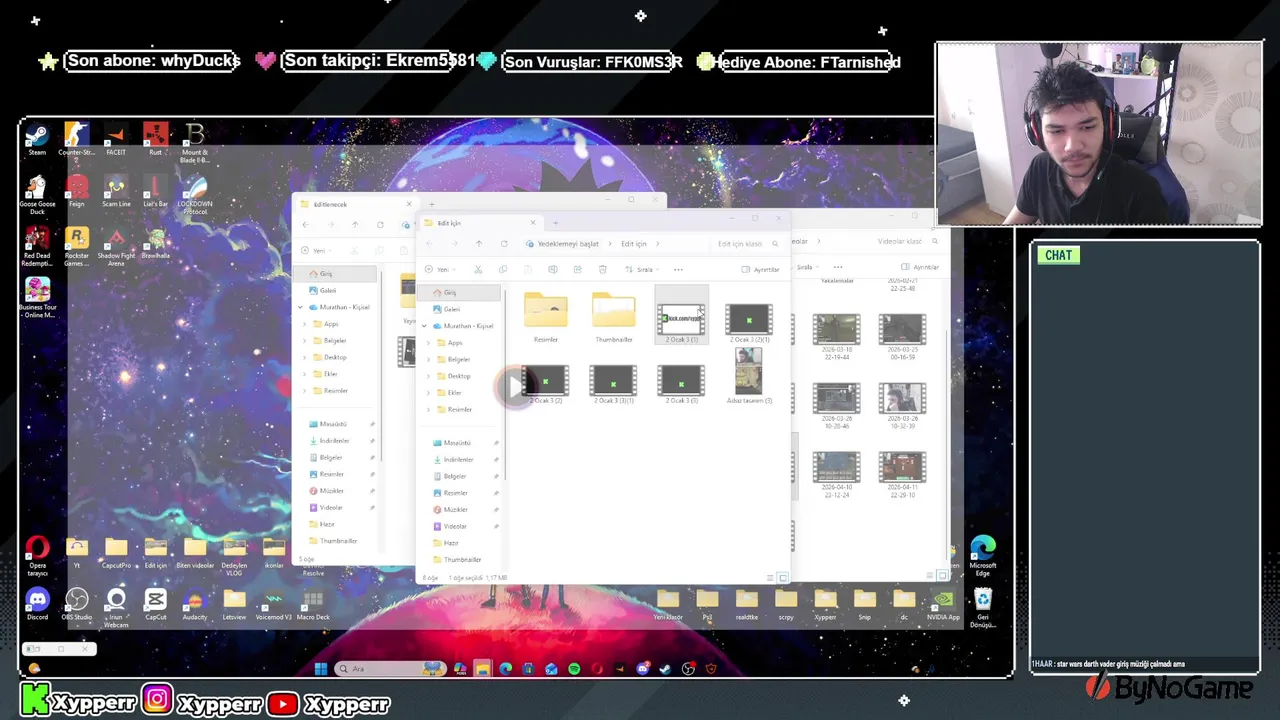Select video 2 Ocak 3 (3)(1)
Screen dimensions: 1280x720
click(x=613, y=384)
